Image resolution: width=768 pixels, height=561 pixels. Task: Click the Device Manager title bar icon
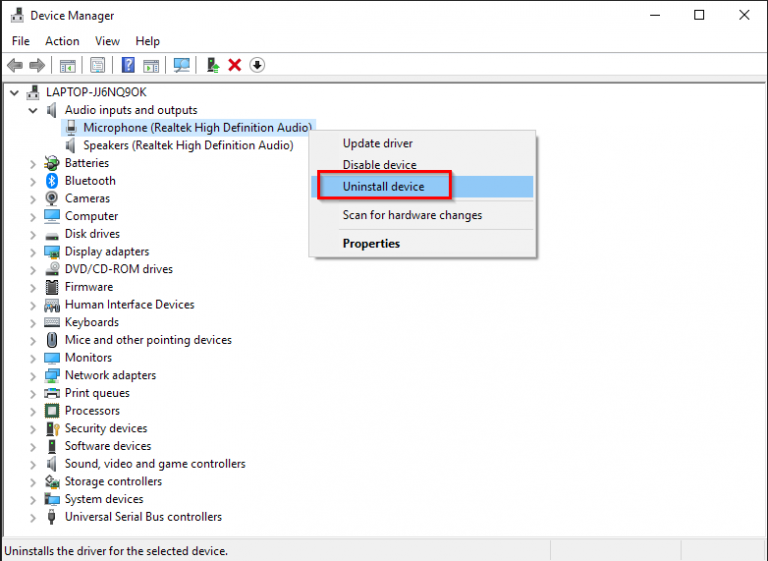17,15
